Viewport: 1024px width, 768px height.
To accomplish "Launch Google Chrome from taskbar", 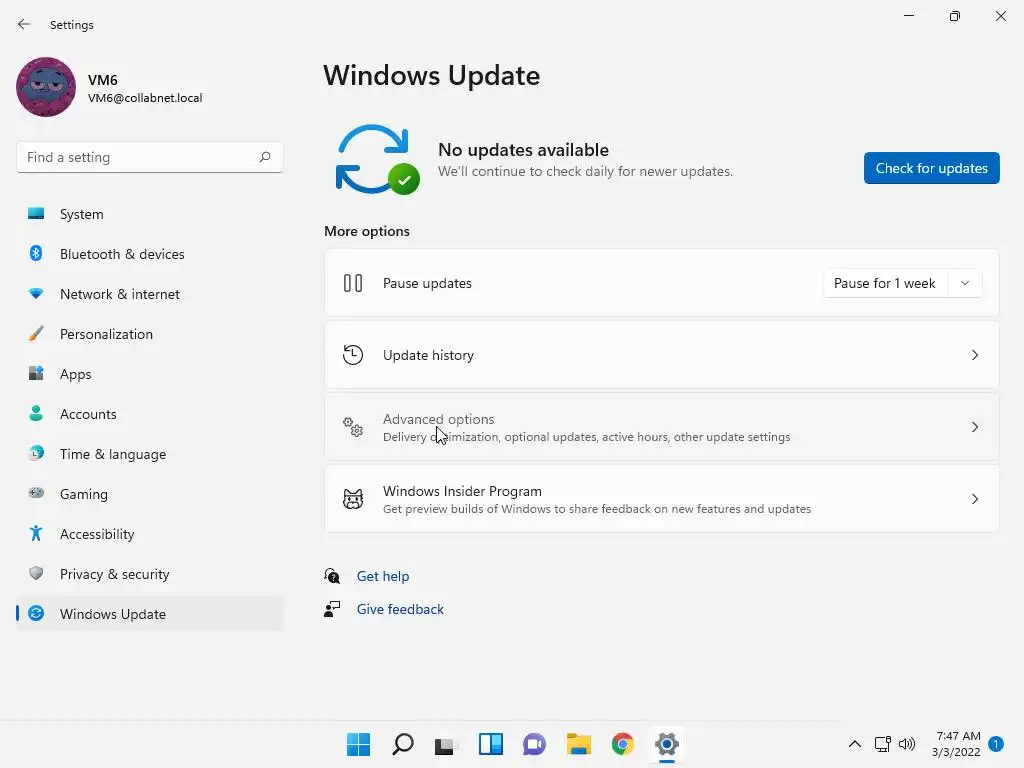I will point(622,744).
